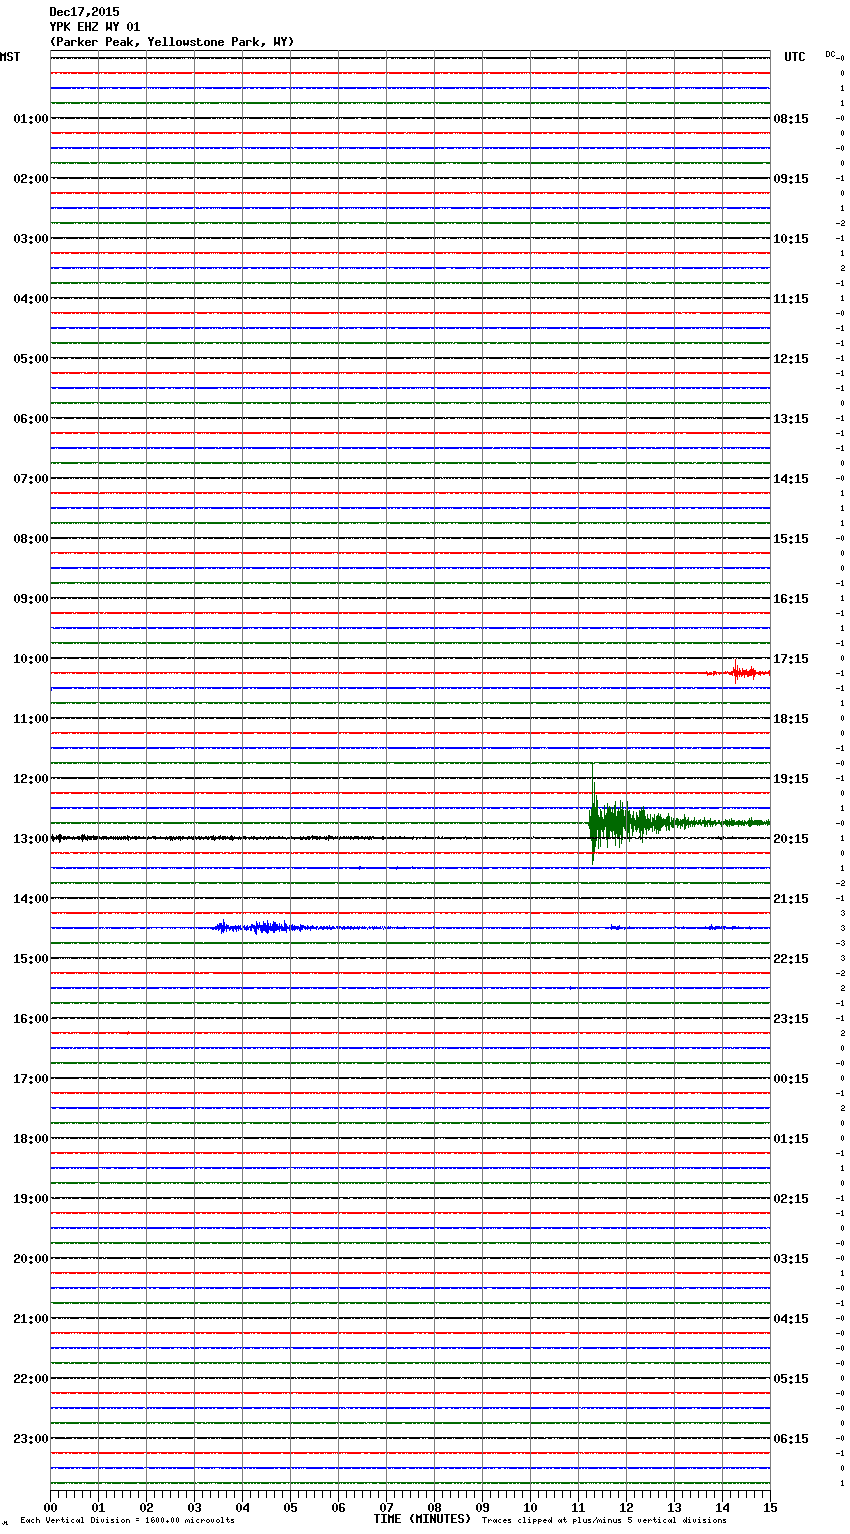Click the Traces clipped at plus/minus footnote
The width and height of the screenshot is (850, 1534).
[604, 1520]
